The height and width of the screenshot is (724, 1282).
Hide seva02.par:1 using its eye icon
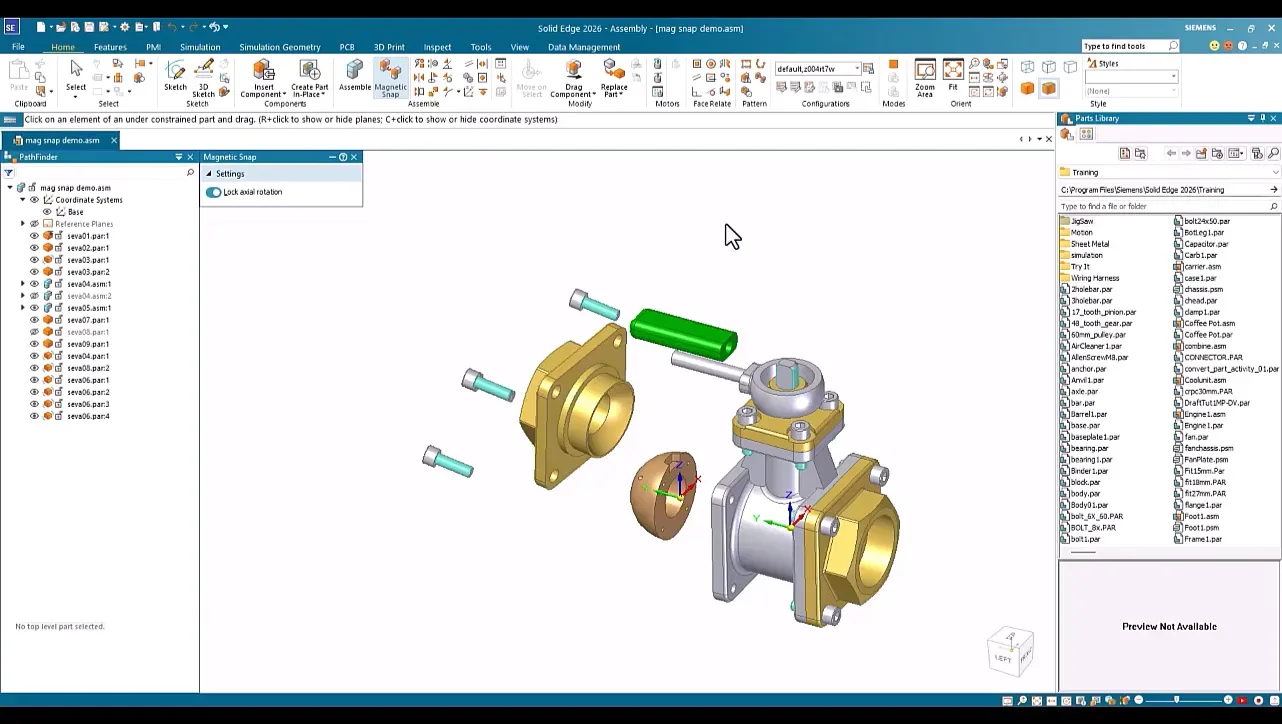click(34, 248)
